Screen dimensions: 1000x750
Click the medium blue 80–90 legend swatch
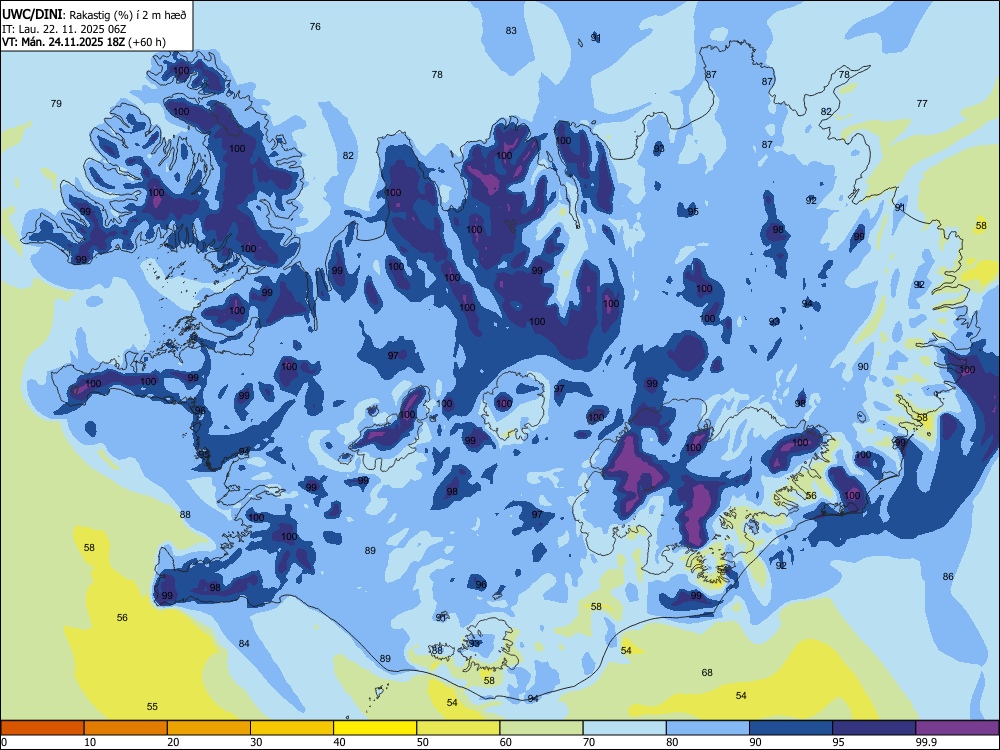pyautogui.click(x=708, y=728)
